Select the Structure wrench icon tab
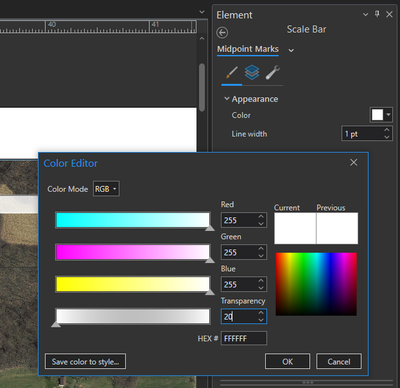400x388 pixels. pos(273,72)
